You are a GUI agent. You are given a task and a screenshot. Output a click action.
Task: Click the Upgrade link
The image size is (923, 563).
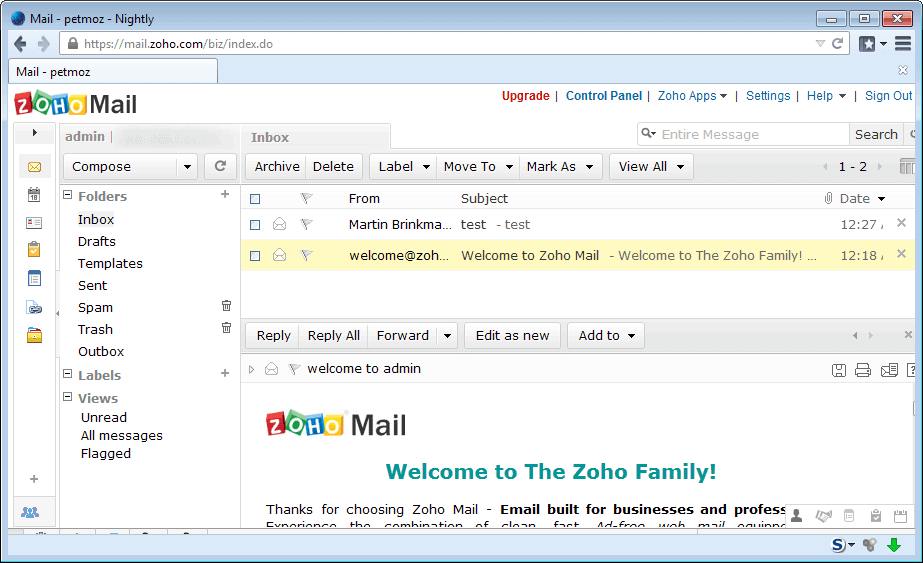(x=525, y=96)
